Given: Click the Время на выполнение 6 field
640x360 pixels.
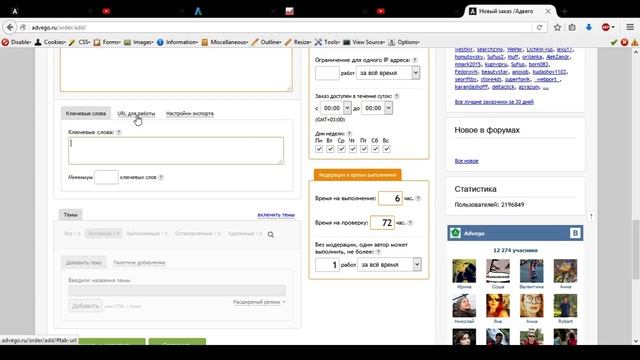Looking at the screenshot, I should click(x=390, y=198).
